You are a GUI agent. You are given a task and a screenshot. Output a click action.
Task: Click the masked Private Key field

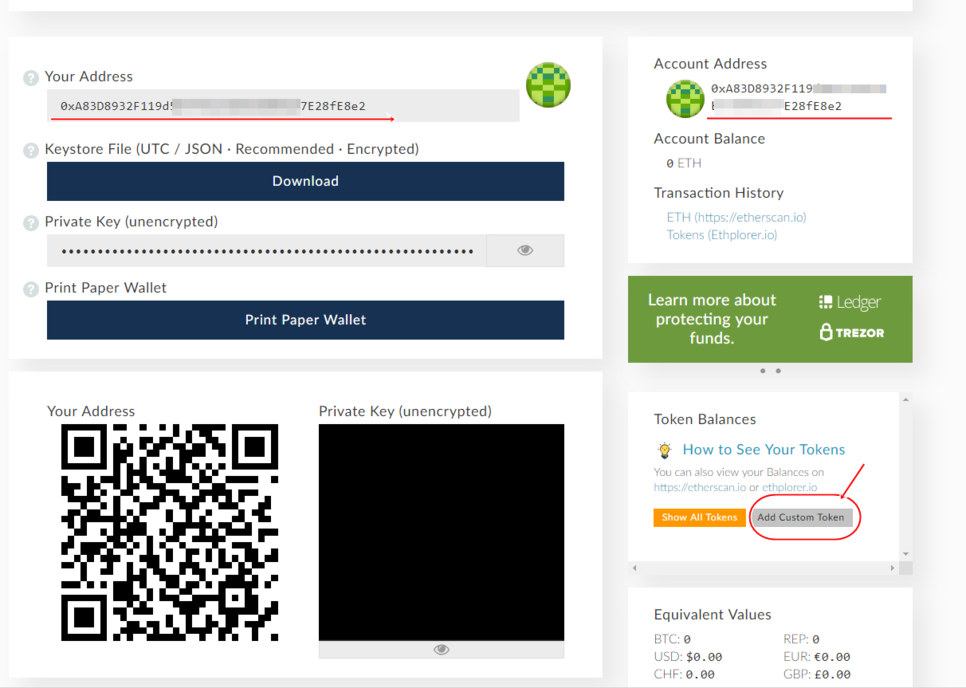[267, 250]
